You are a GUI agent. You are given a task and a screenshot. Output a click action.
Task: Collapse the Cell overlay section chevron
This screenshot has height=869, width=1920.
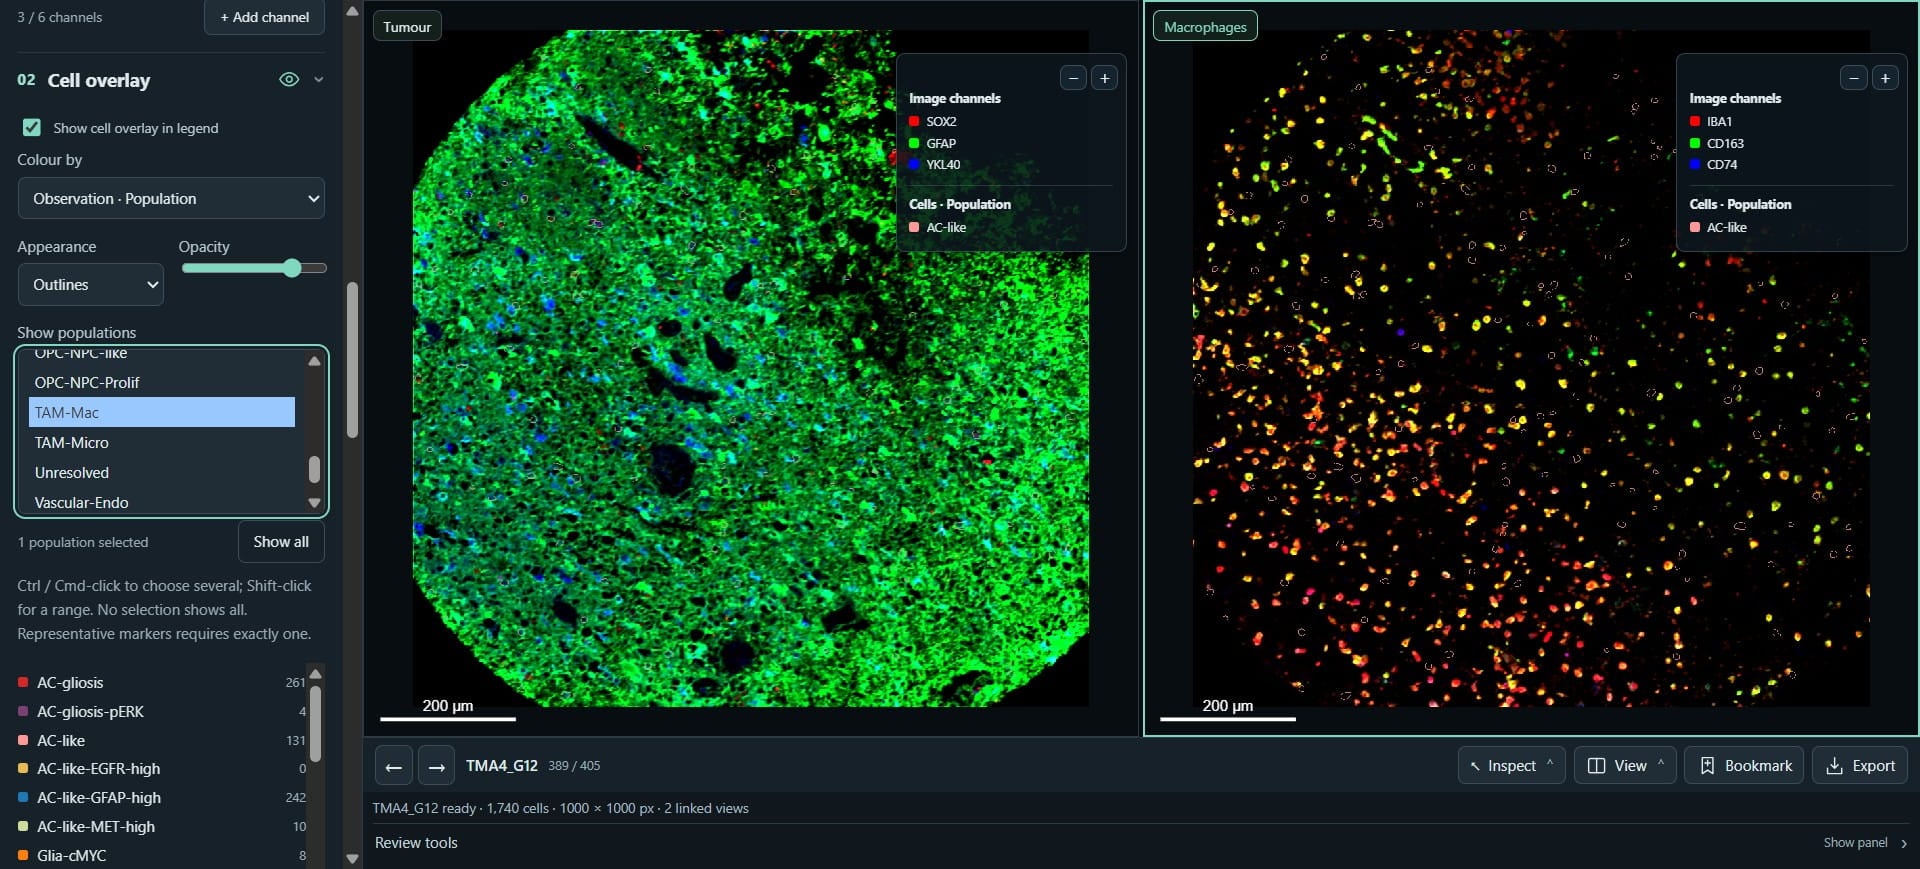[x=319, y=80]
